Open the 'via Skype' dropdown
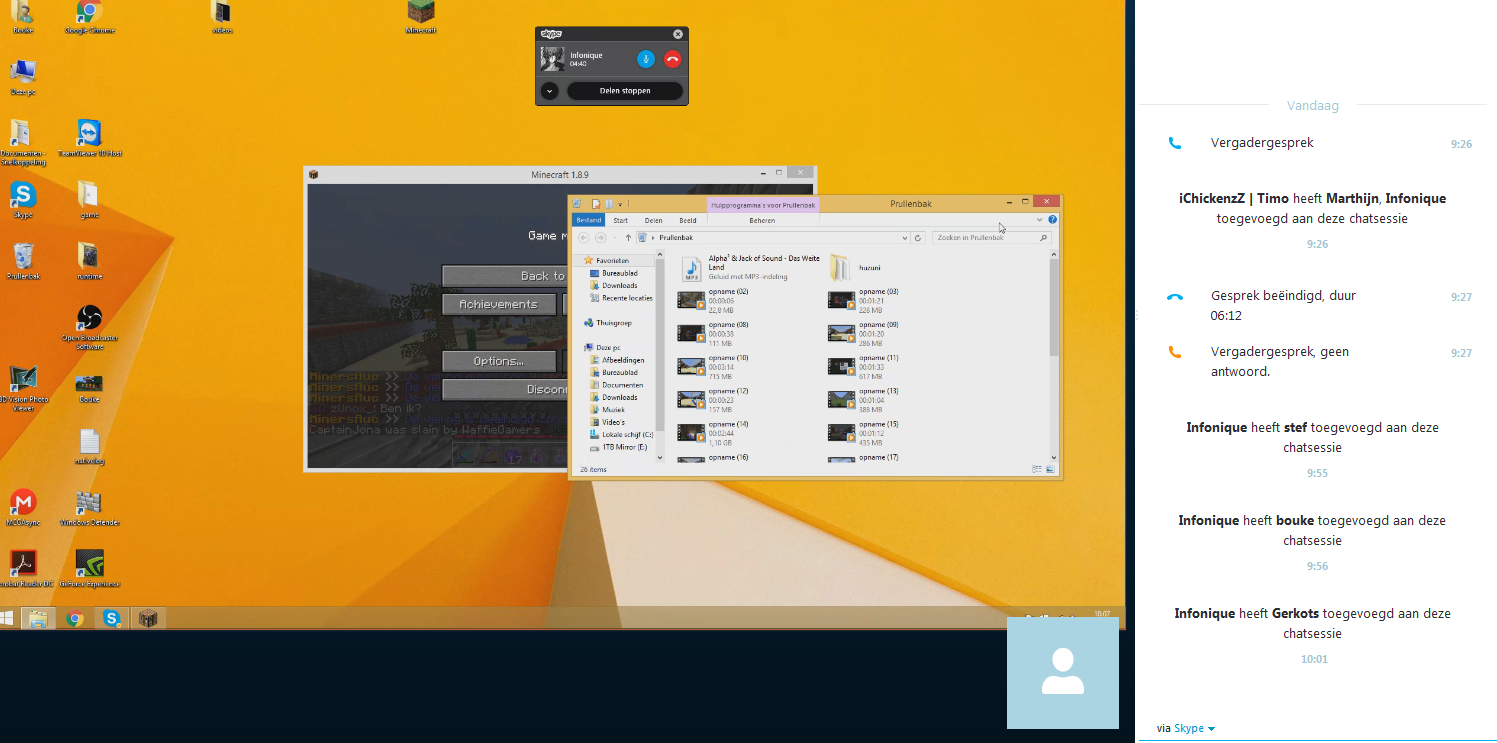The width and height of the screenshot is (1497, 743). pyautogui.click(x=1186, y=729)
